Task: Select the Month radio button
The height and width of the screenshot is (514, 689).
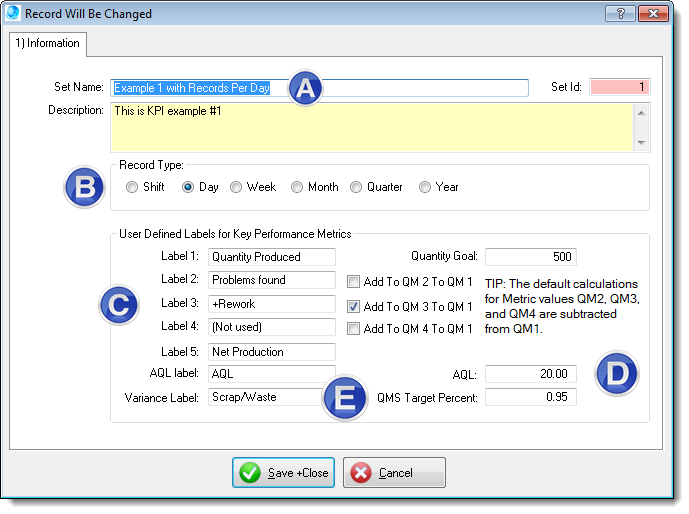Action: 297,187
